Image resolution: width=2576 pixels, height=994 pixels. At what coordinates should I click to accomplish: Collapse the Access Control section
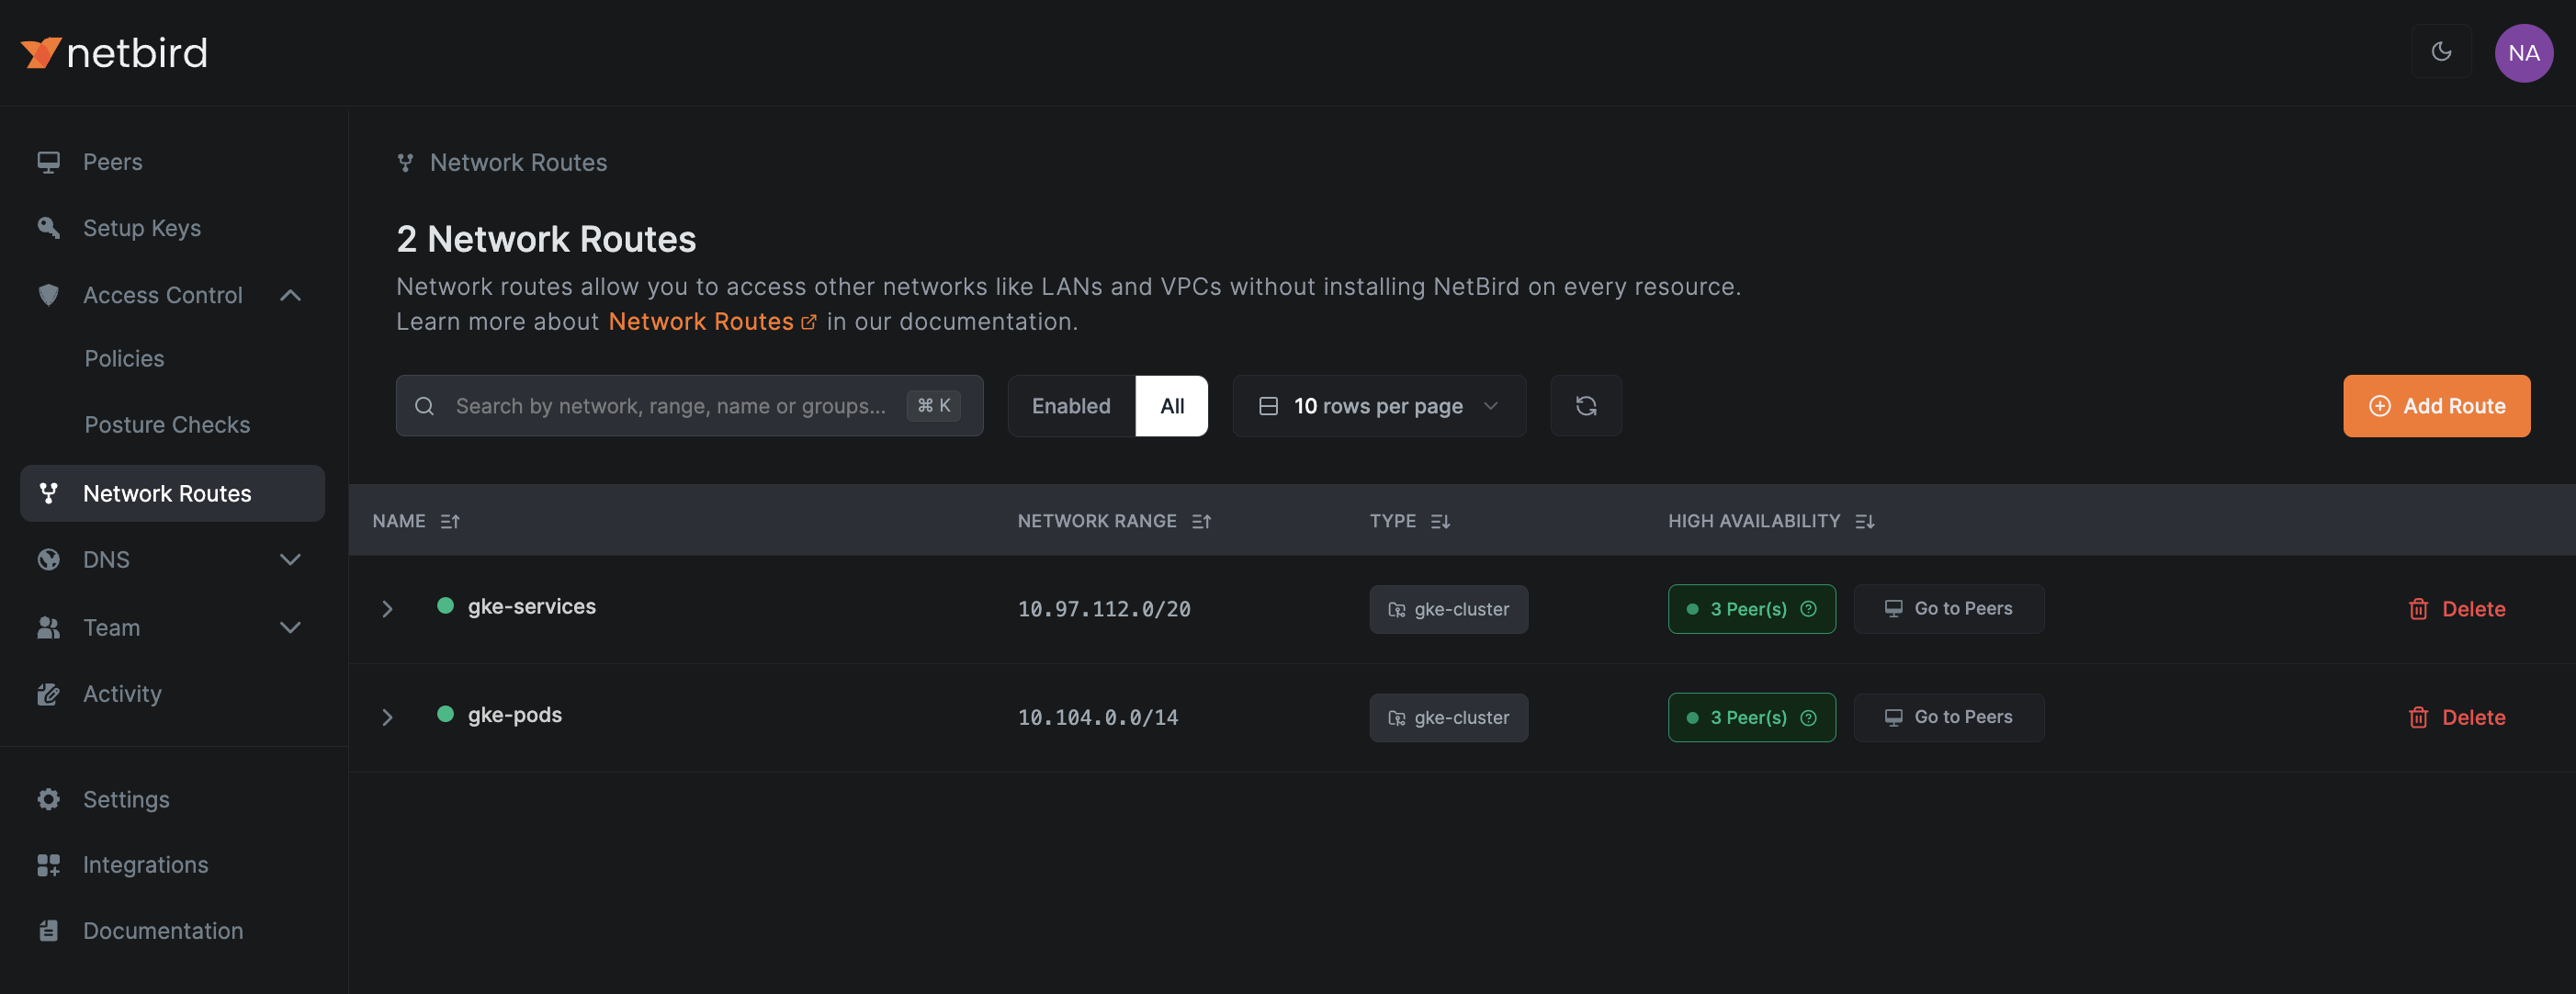[290, 294]
